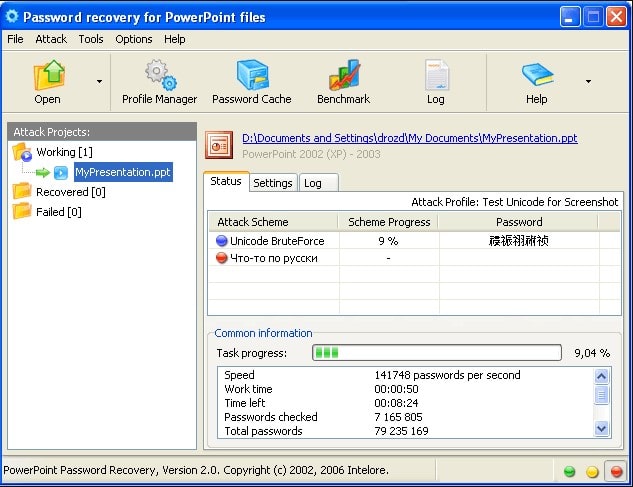Click Total passwords value 79 235 169
633x487 pixels.
point(401,431)
